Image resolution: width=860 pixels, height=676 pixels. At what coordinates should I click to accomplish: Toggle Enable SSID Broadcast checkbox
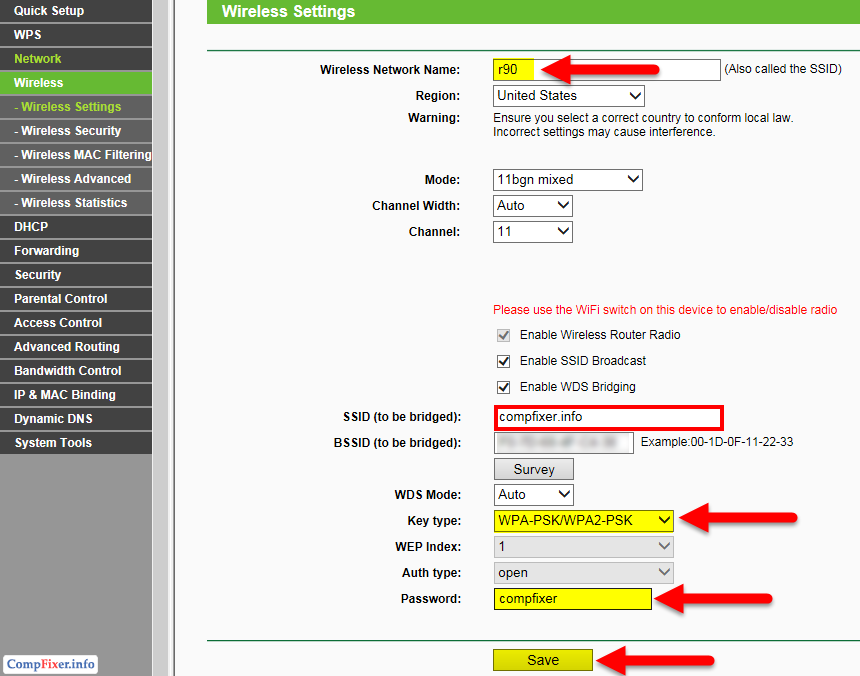(x=504, y=361)
